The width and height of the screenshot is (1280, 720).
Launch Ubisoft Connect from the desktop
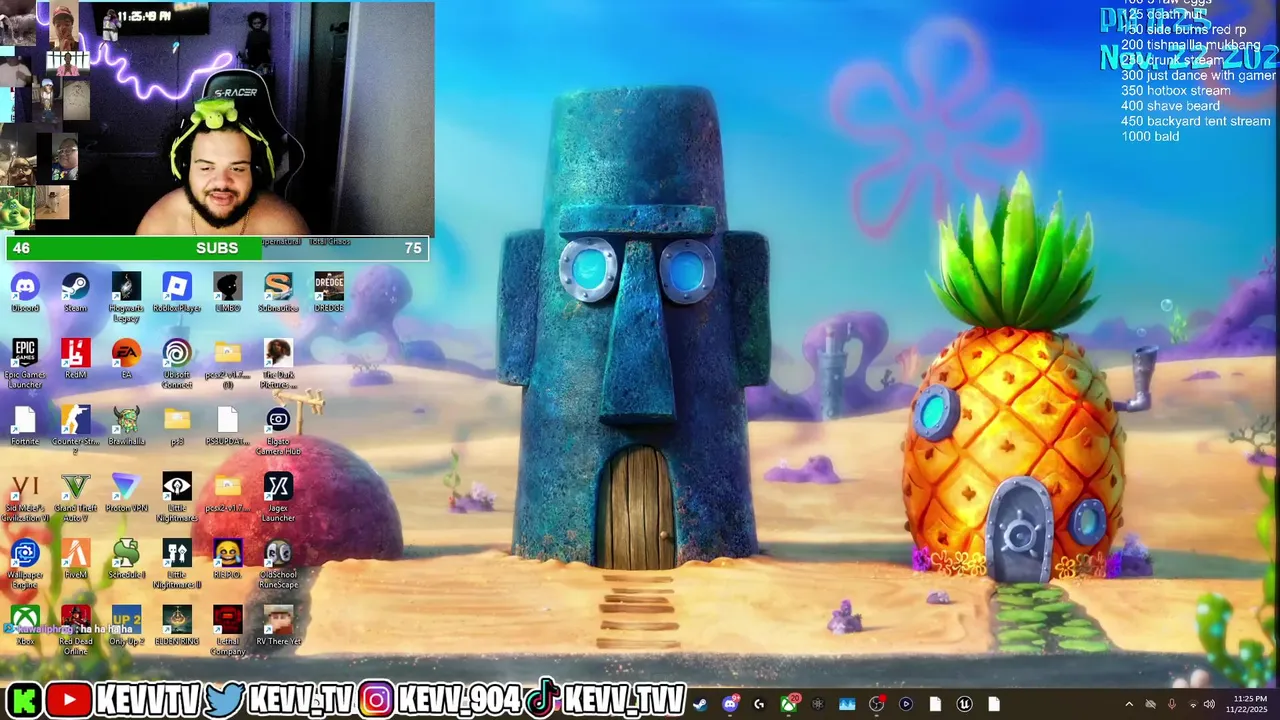(177, 364)
